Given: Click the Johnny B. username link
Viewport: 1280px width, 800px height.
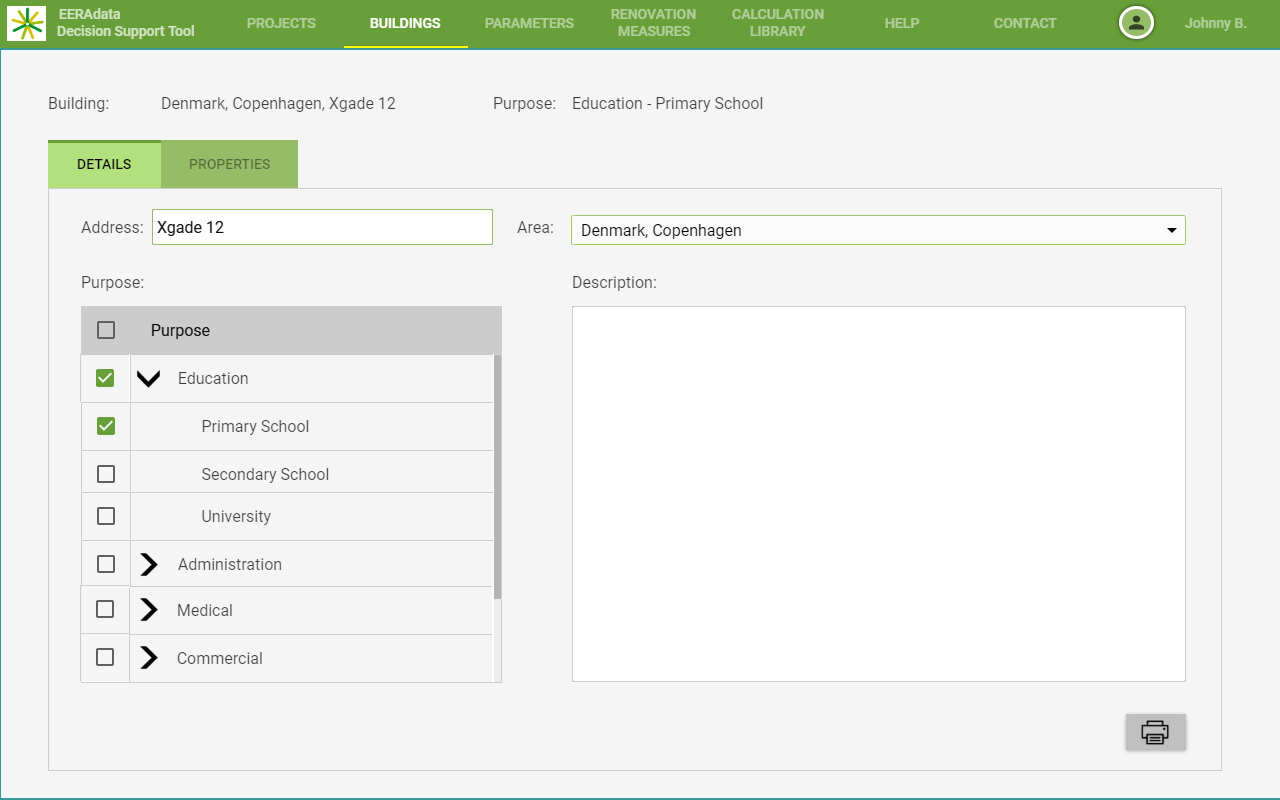Looking at the screenshot, I should pyautogui.click(x=1215, y=23).
